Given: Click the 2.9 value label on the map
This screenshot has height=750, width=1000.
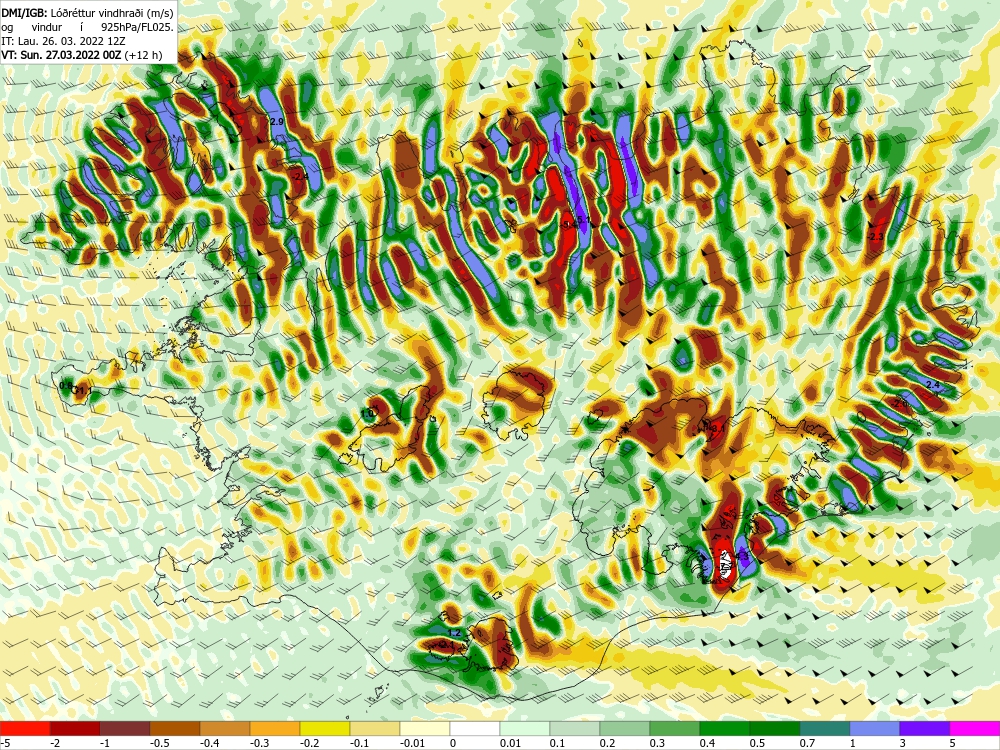Looking at the screenshot, I should pyautogui.click(x=277, y=121).
